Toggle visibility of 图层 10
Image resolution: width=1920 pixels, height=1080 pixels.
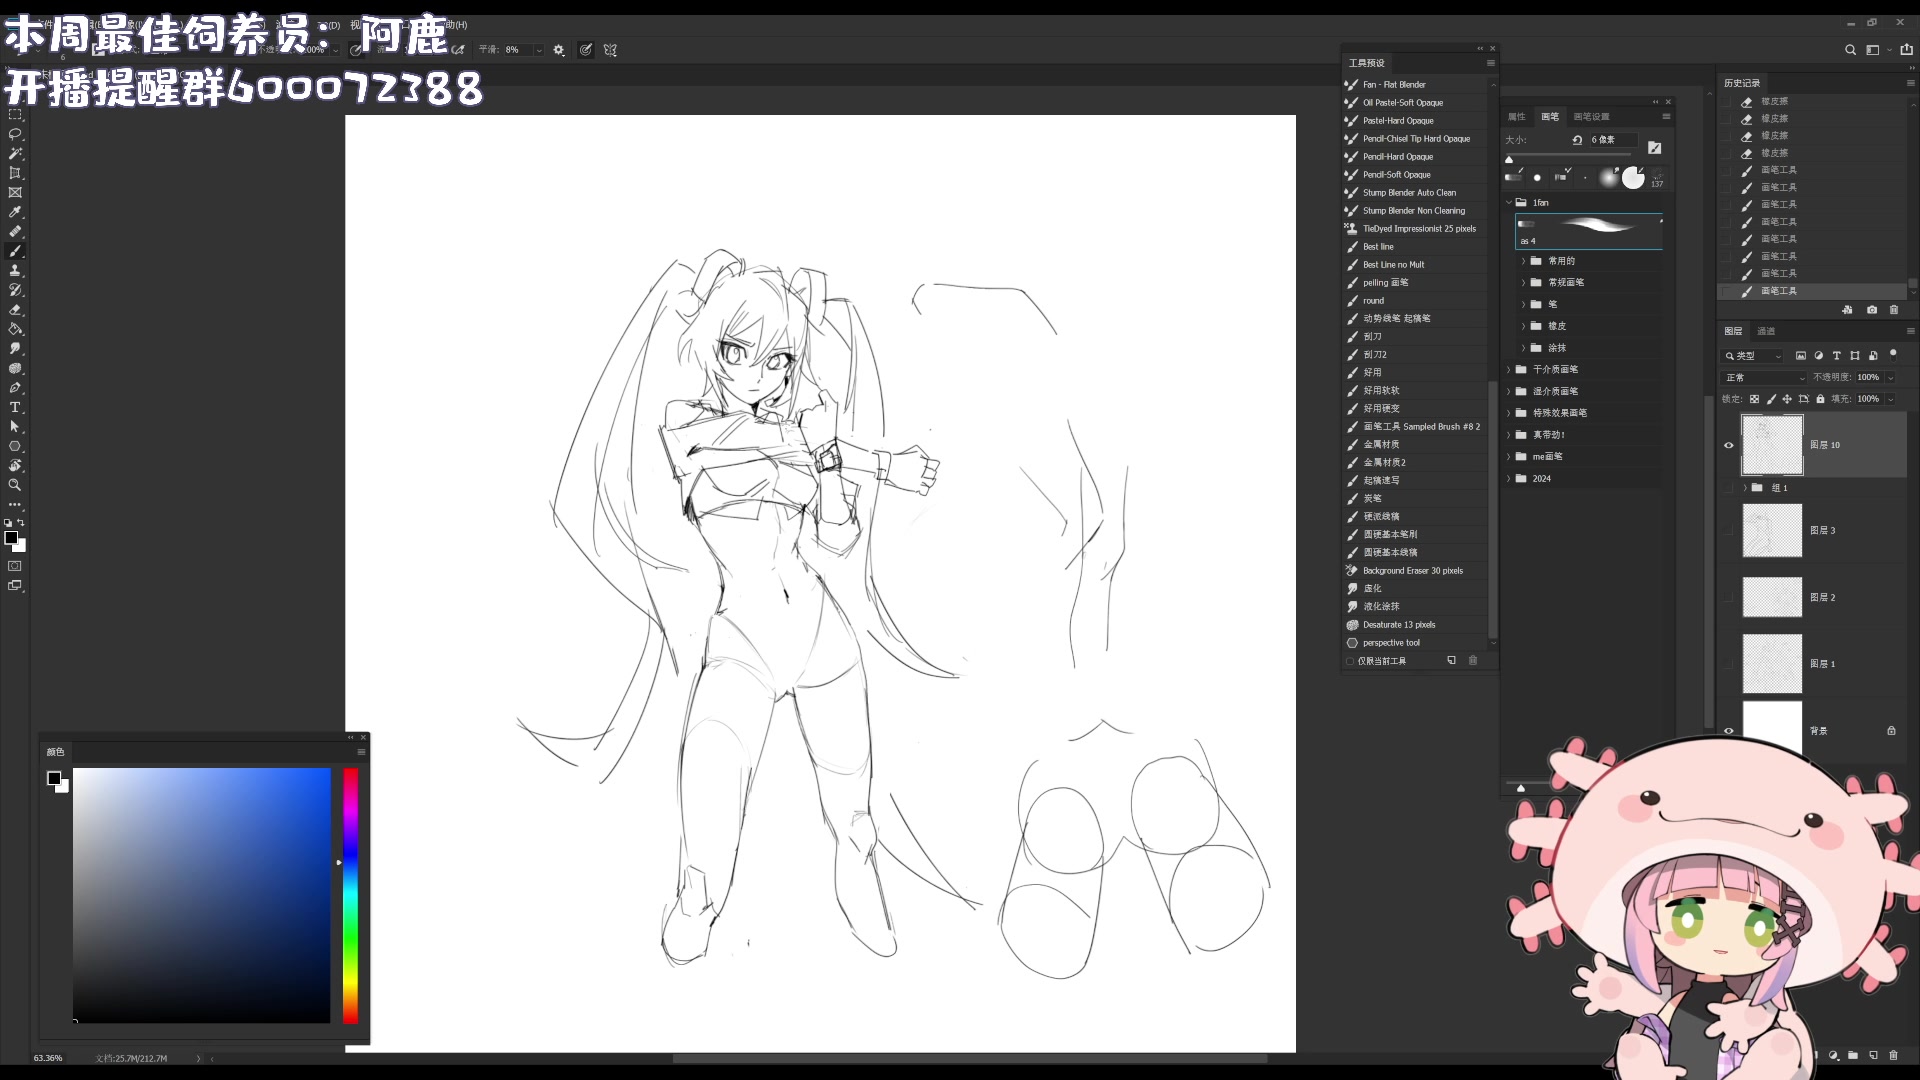(1729, 445)
